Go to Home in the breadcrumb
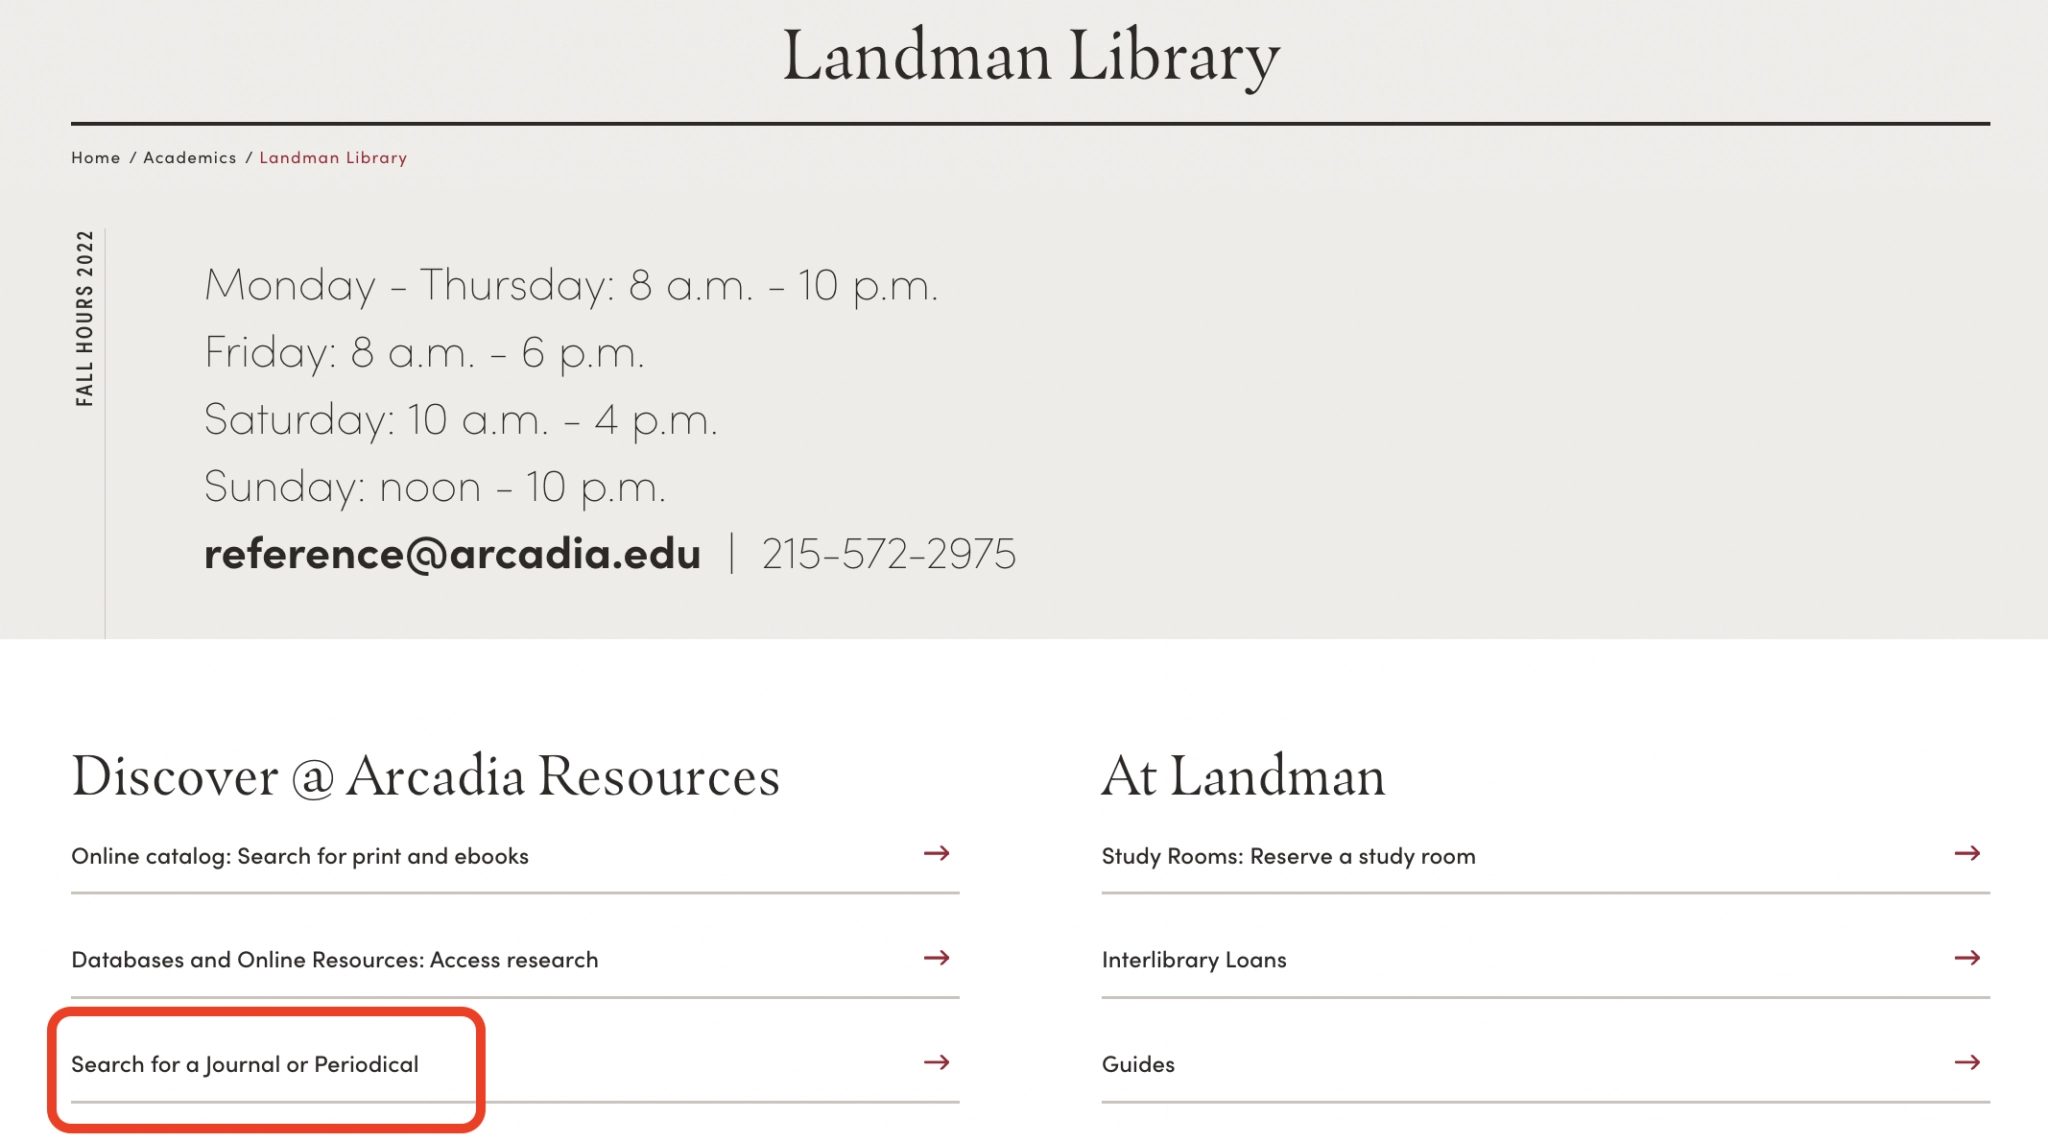 click(96, 158)
